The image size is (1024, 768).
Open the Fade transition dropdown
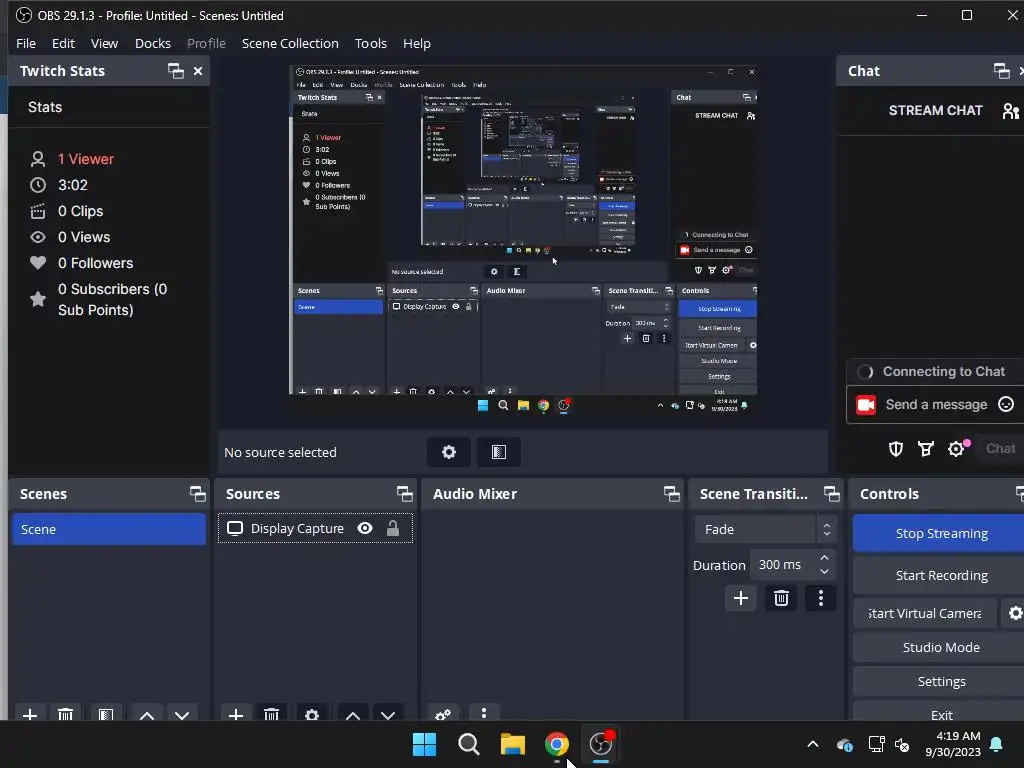coord(765,530)
